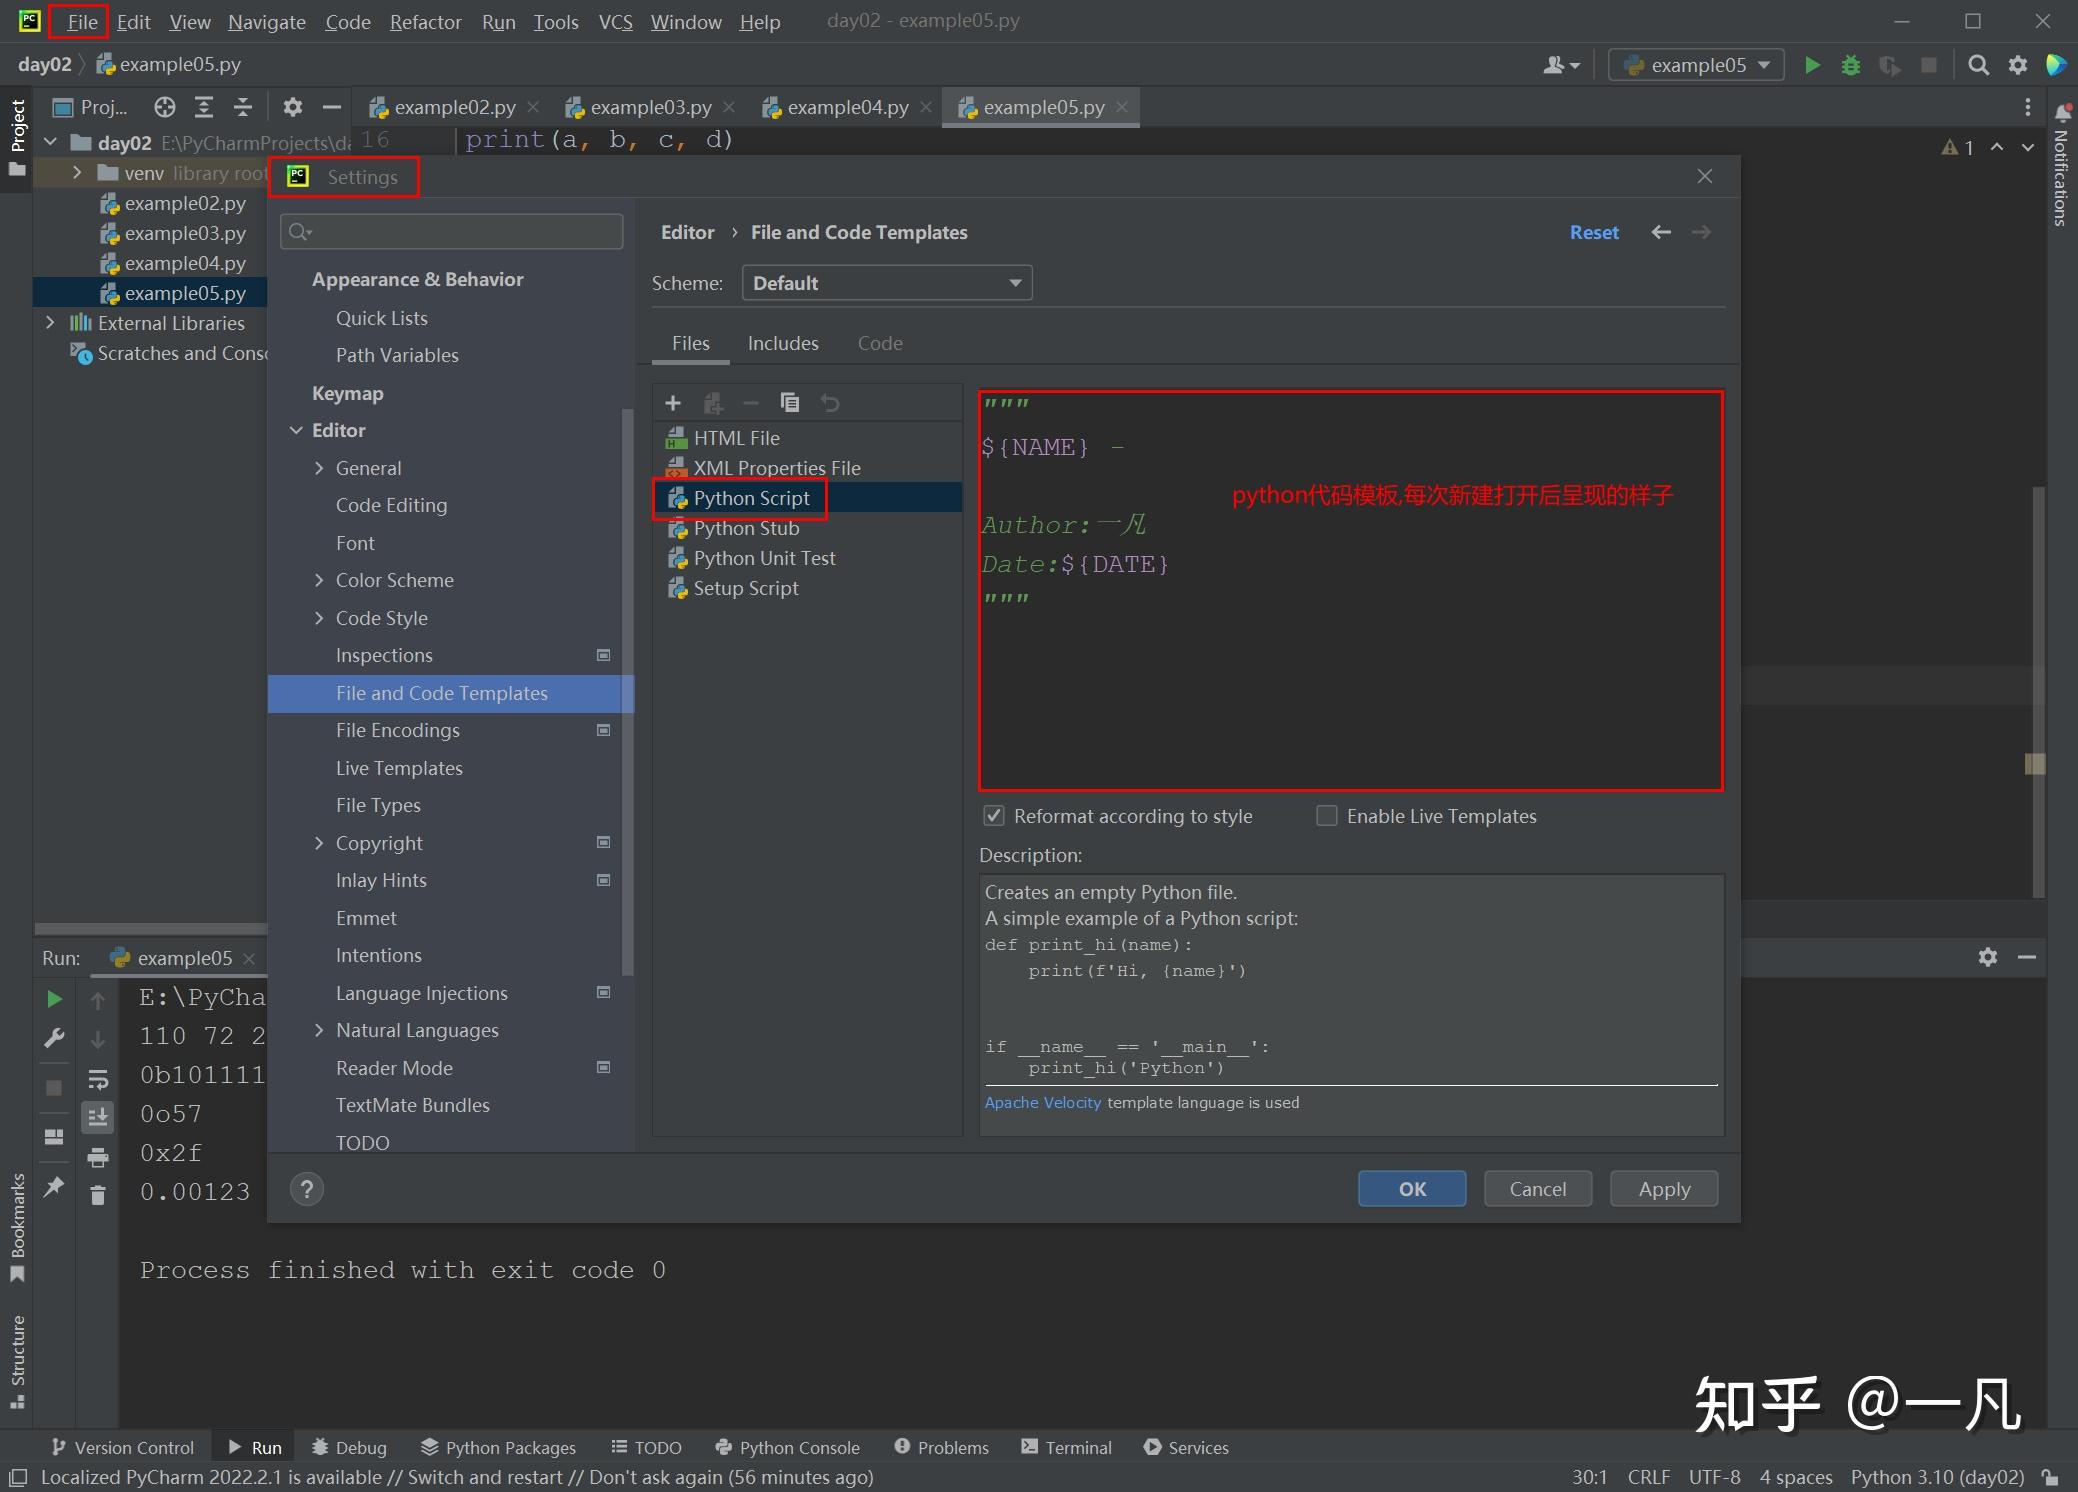Open Search Everywhere magnifier icon
Screen dimensions: 2078x1492
(1978, 65)
